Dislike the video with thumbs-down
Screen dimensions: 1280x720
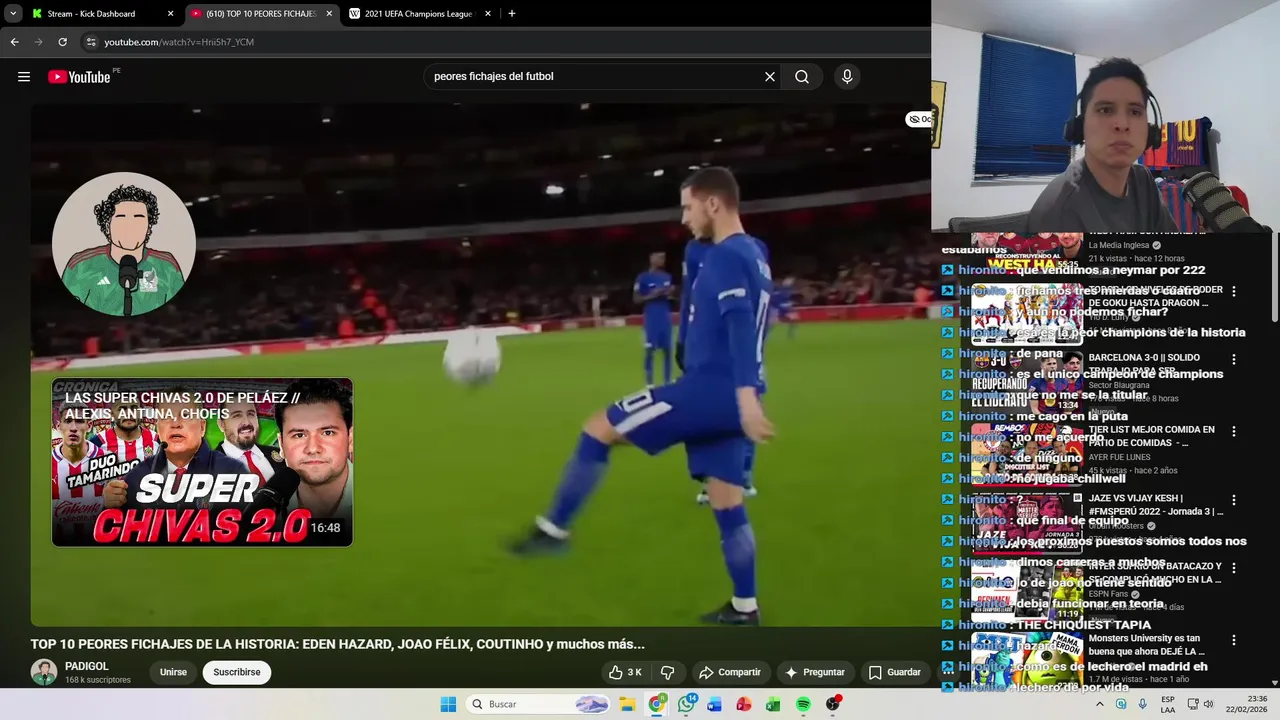pyautogui.click(x=668, y=672)
